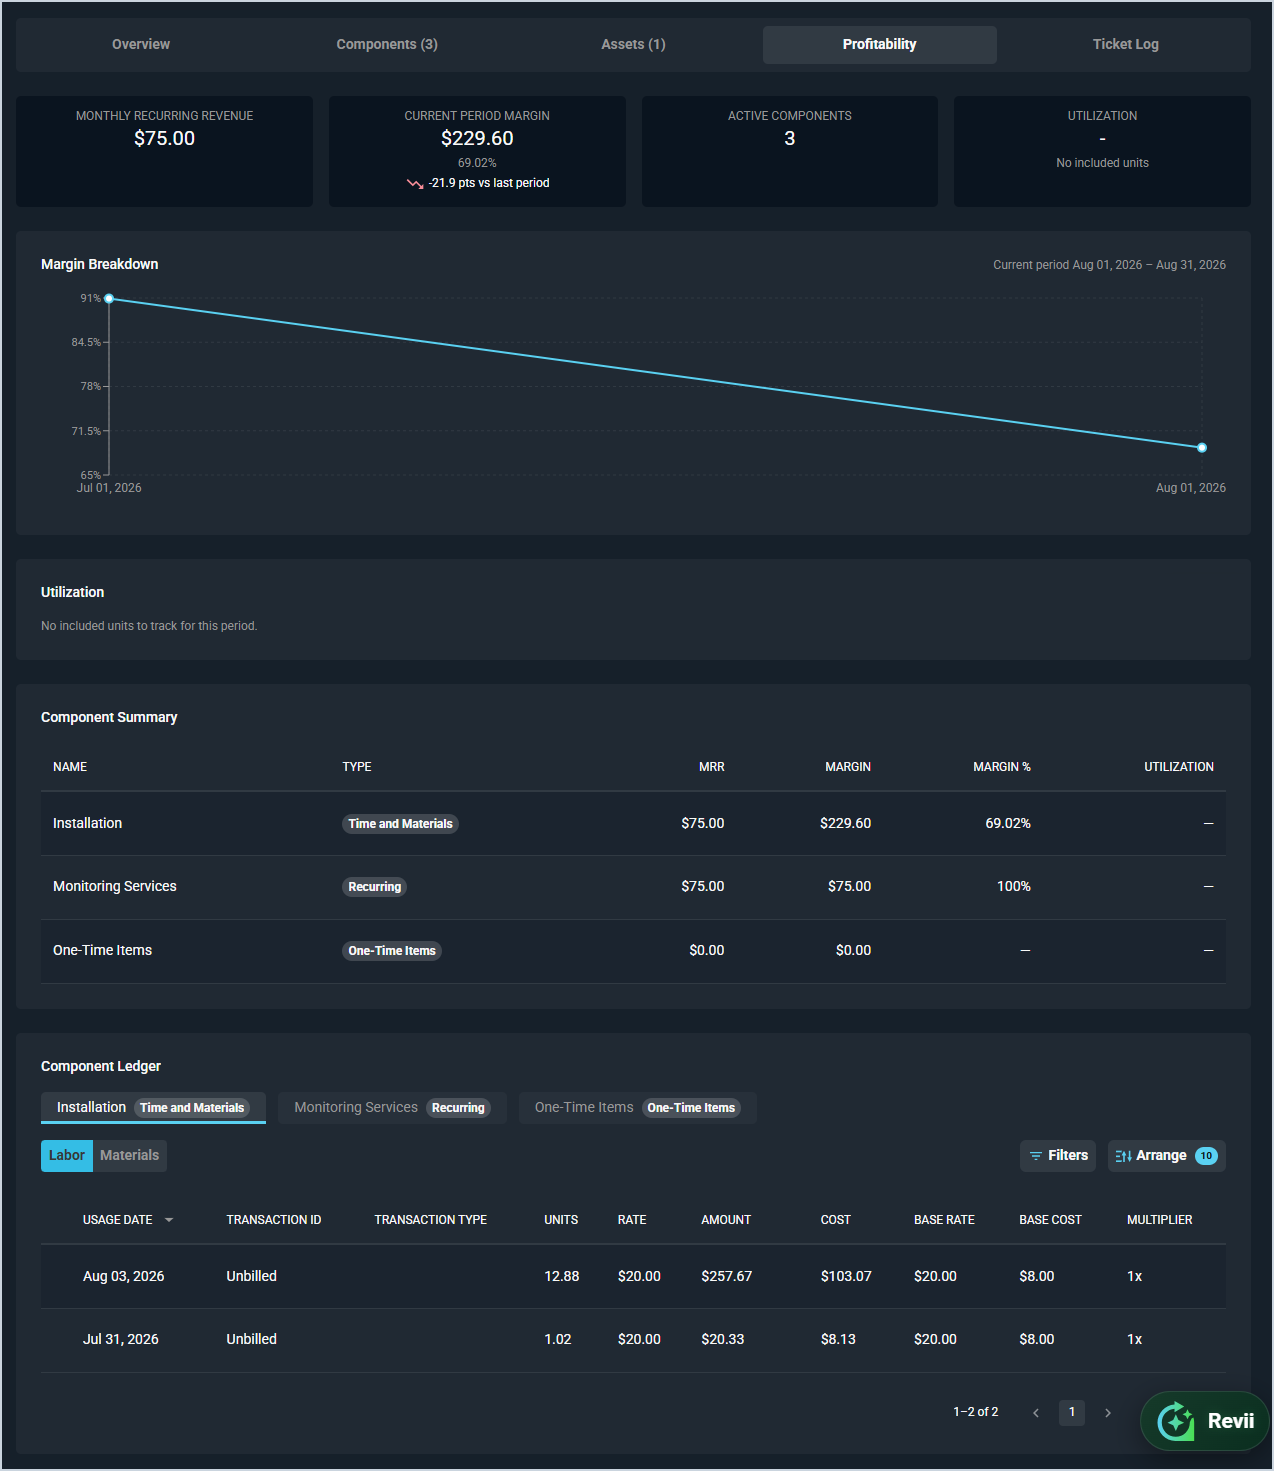
Task: Click the Installation row in Component Summary
Action: click(633, 824)
